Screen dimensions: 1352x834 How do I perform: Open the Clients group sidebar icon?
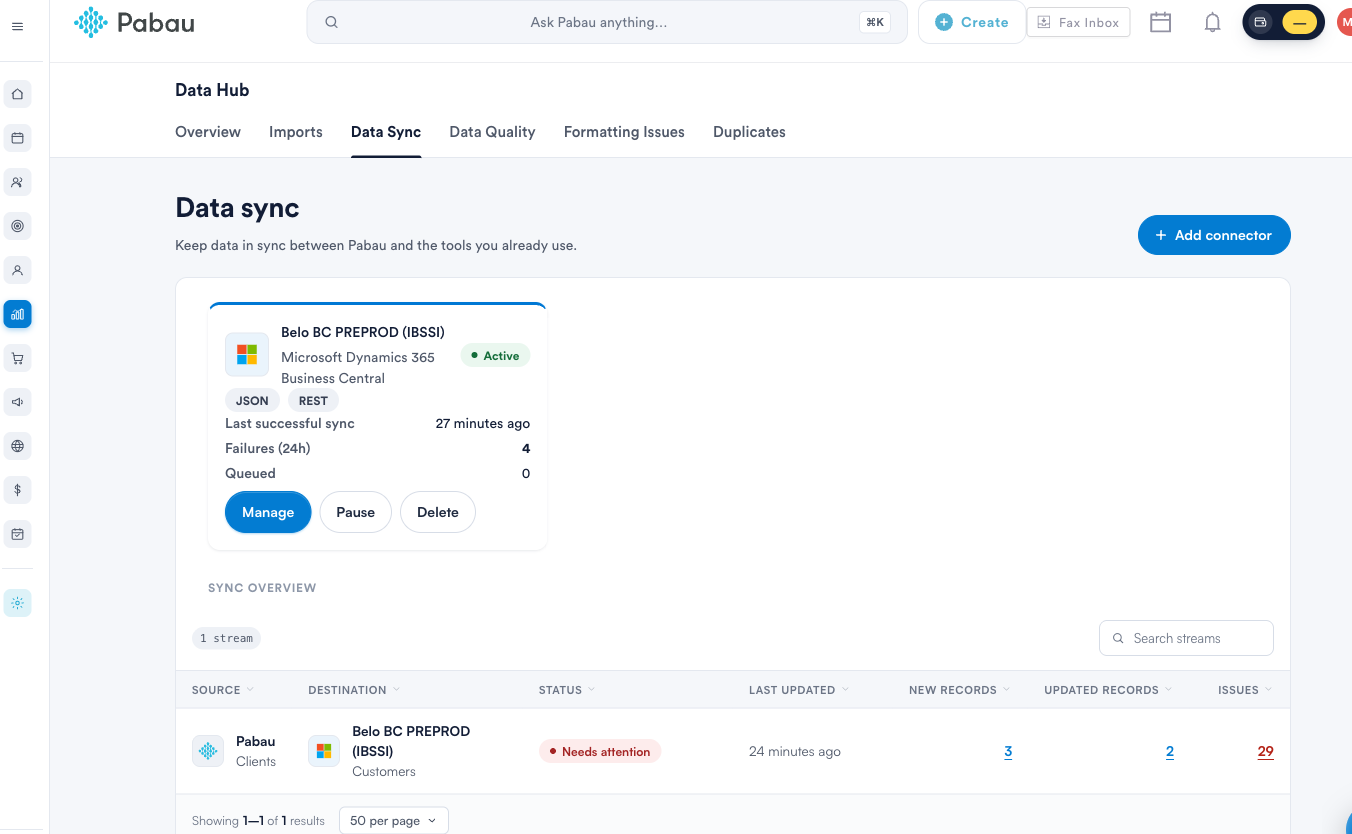[x=17, y=182]
